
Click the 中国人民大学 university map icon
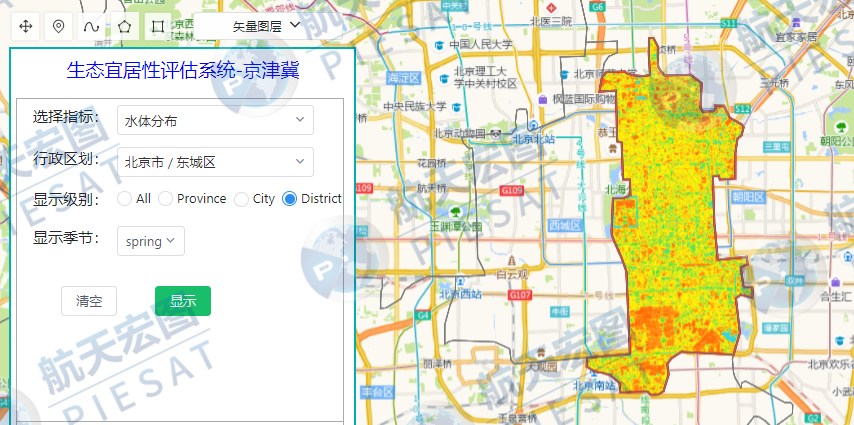(x=439, y=45)
